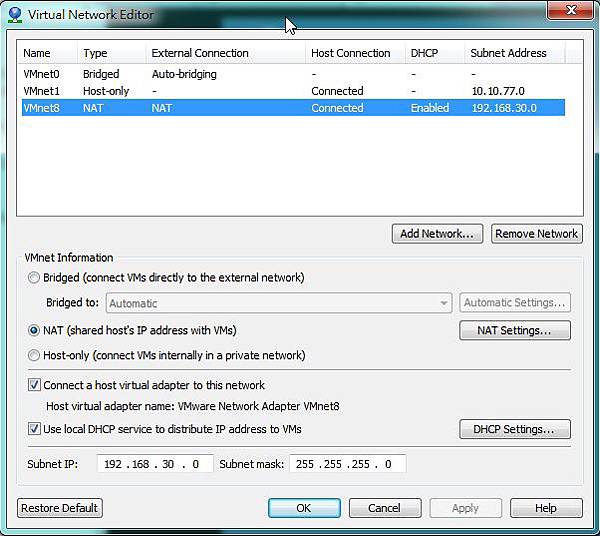Image resolution: width=600 pixels, height=536 pixels.
Task: Select the VMnet1 row
Action: (293, 91)
